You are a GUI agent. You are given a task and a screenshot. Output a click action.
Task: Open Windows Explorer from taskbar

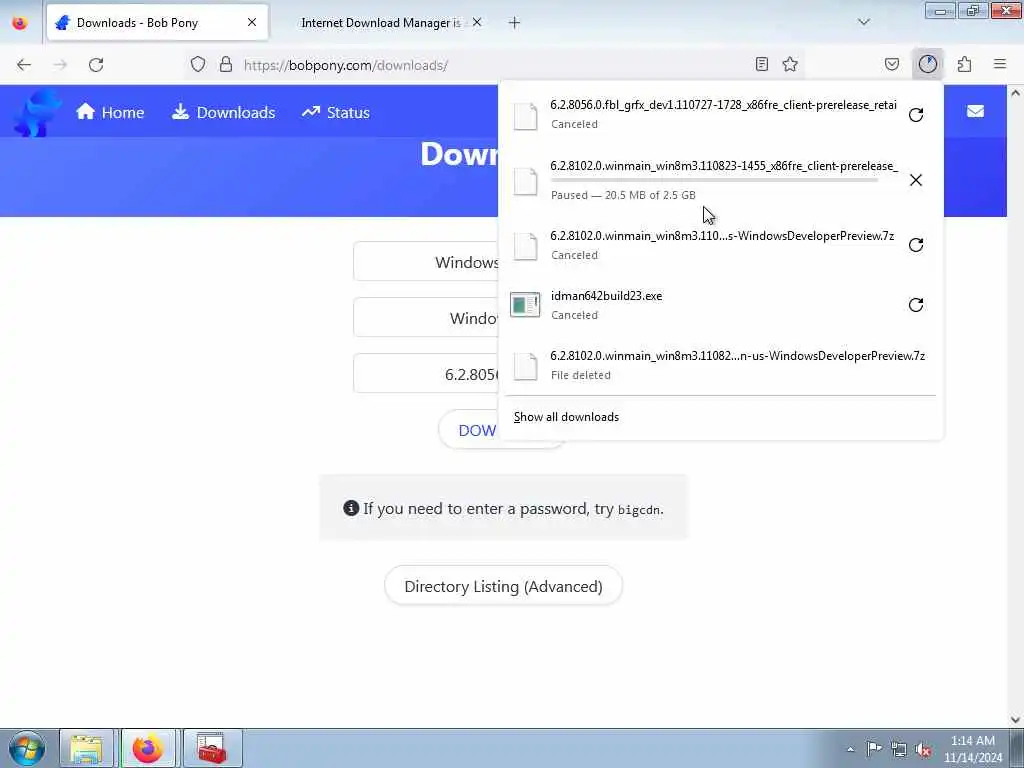[x=87, y=748]
